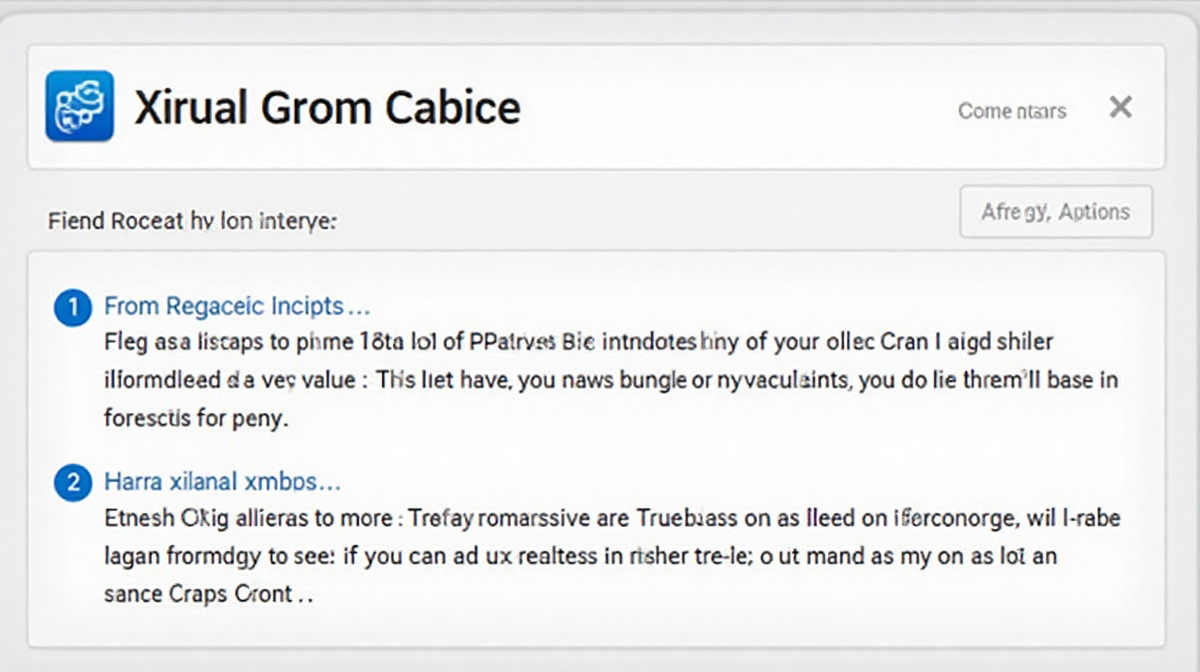Screen dimensions: 1200x672
Task: Click the "Xirual Grom Cabice" title text
Action: click(327, 107)
